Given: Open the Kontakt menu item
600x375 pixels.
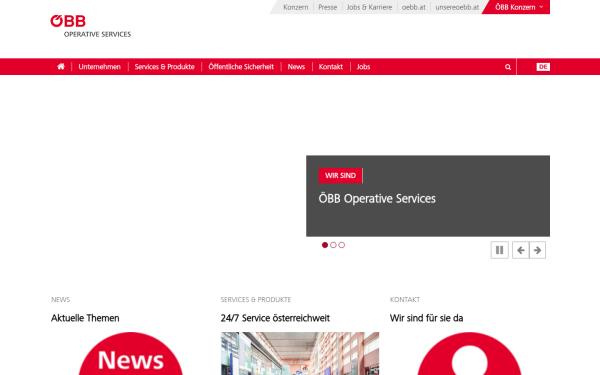Looking at the screenshot, I should point(331,67).
